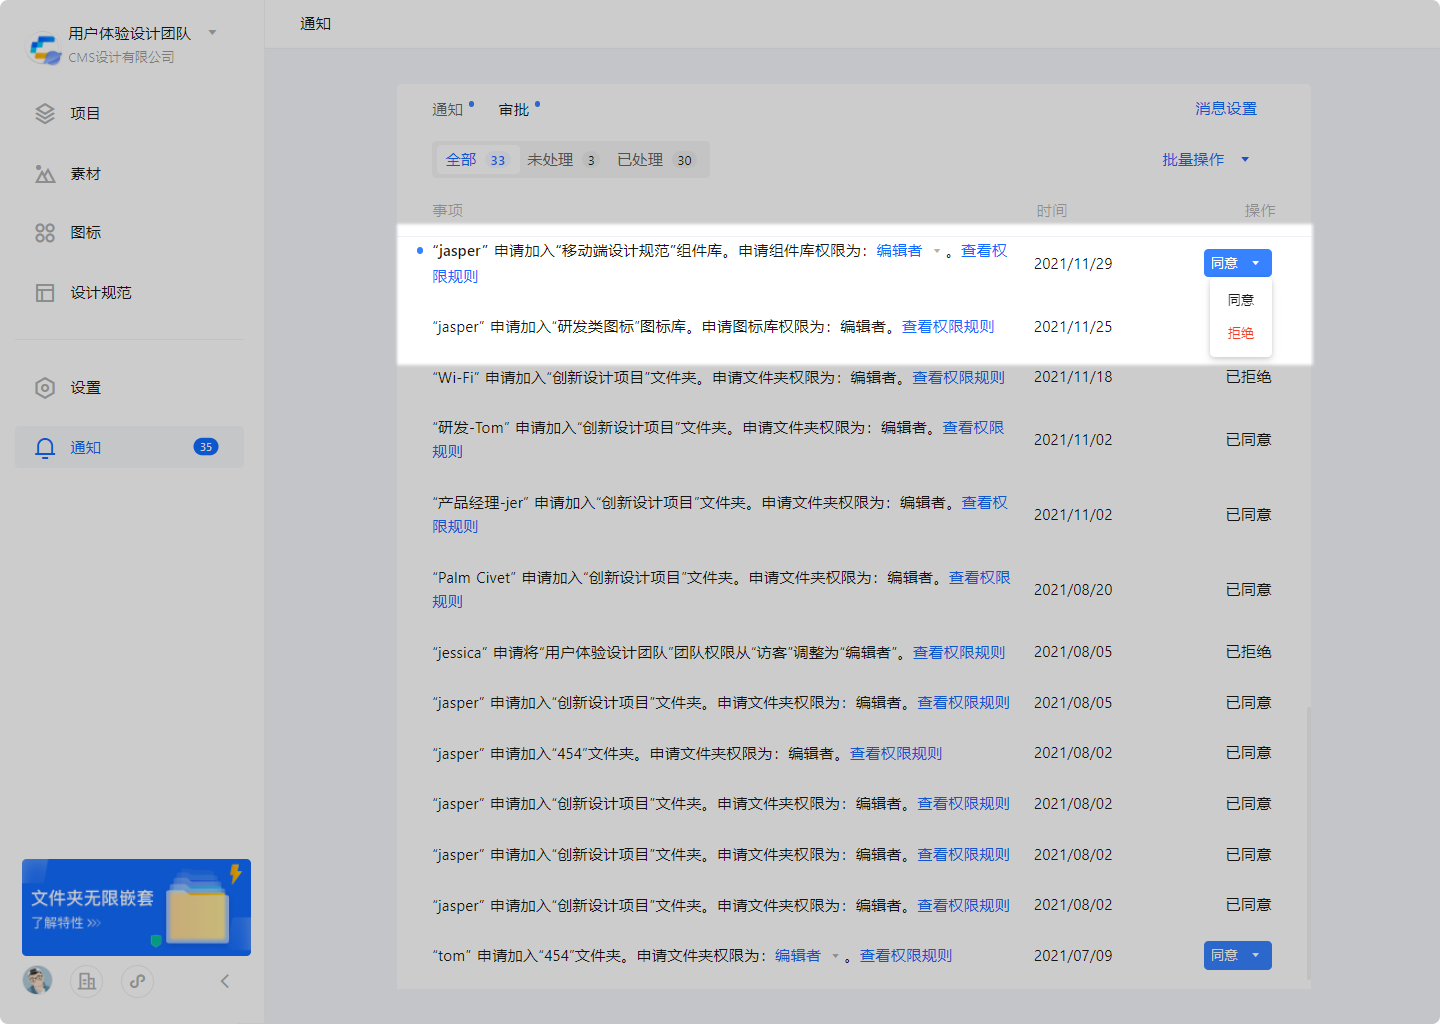Click the 设计规范 sidebar label
Image resolution: width=1440 pixels, height=1024 pixels.
pyautogui.click(x=101, y=293)
